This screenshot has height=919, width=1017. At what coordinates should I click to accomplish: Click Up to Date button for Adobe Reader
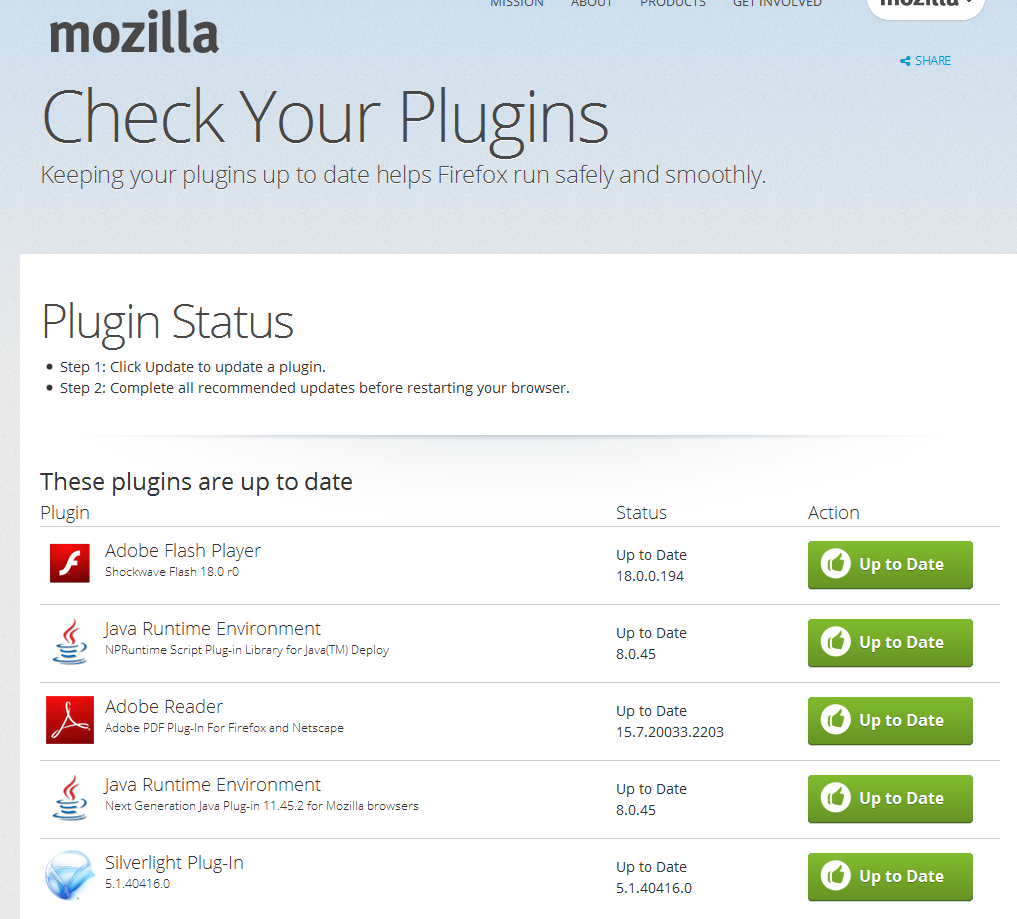click(x=890, y=721)
